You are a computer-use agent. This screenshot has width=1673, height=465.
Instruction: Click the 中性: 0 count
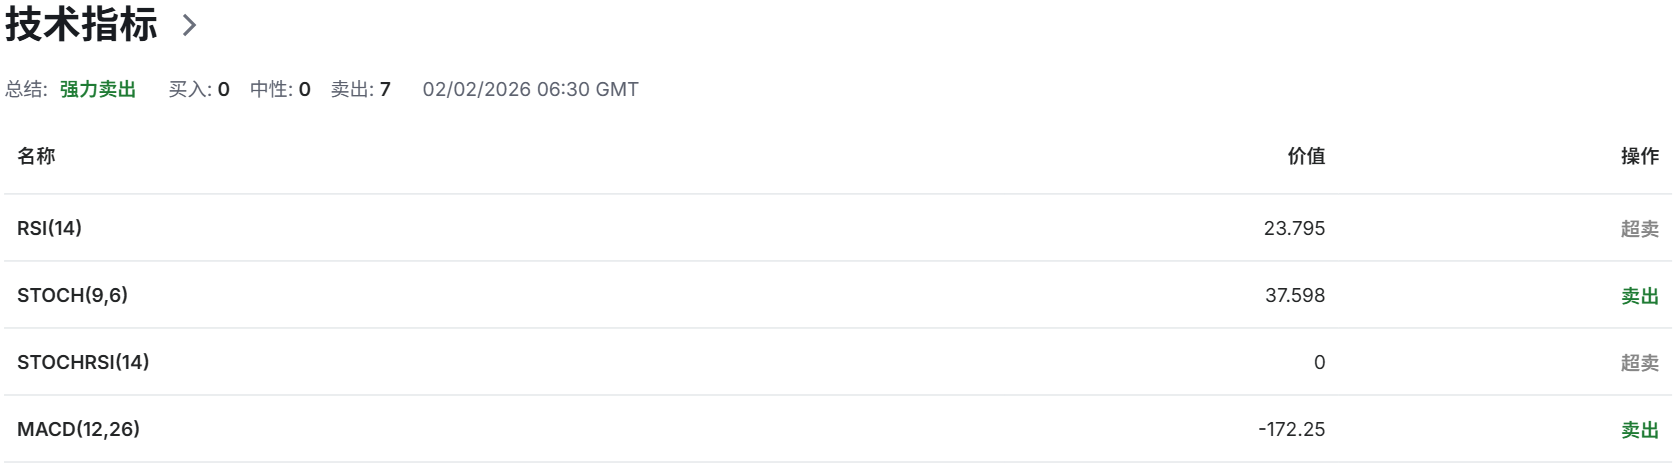(x=280, y=89)
